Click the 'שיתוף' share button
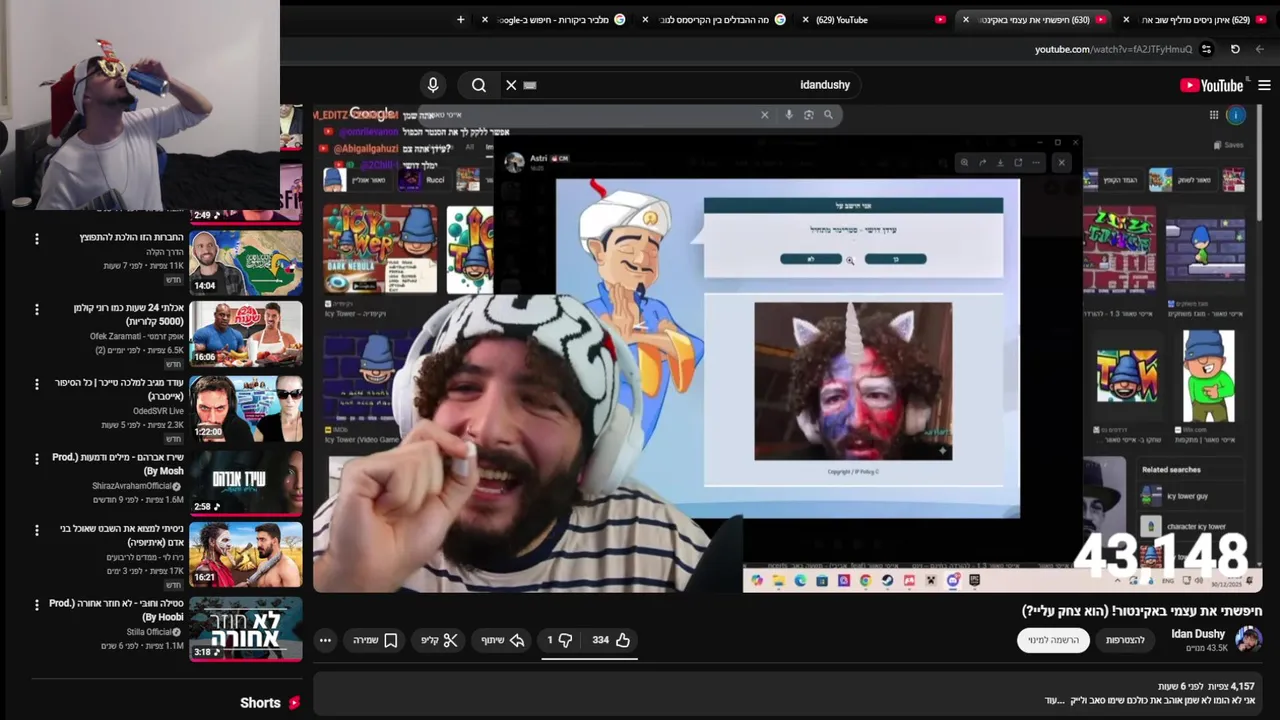 [504, 640]
